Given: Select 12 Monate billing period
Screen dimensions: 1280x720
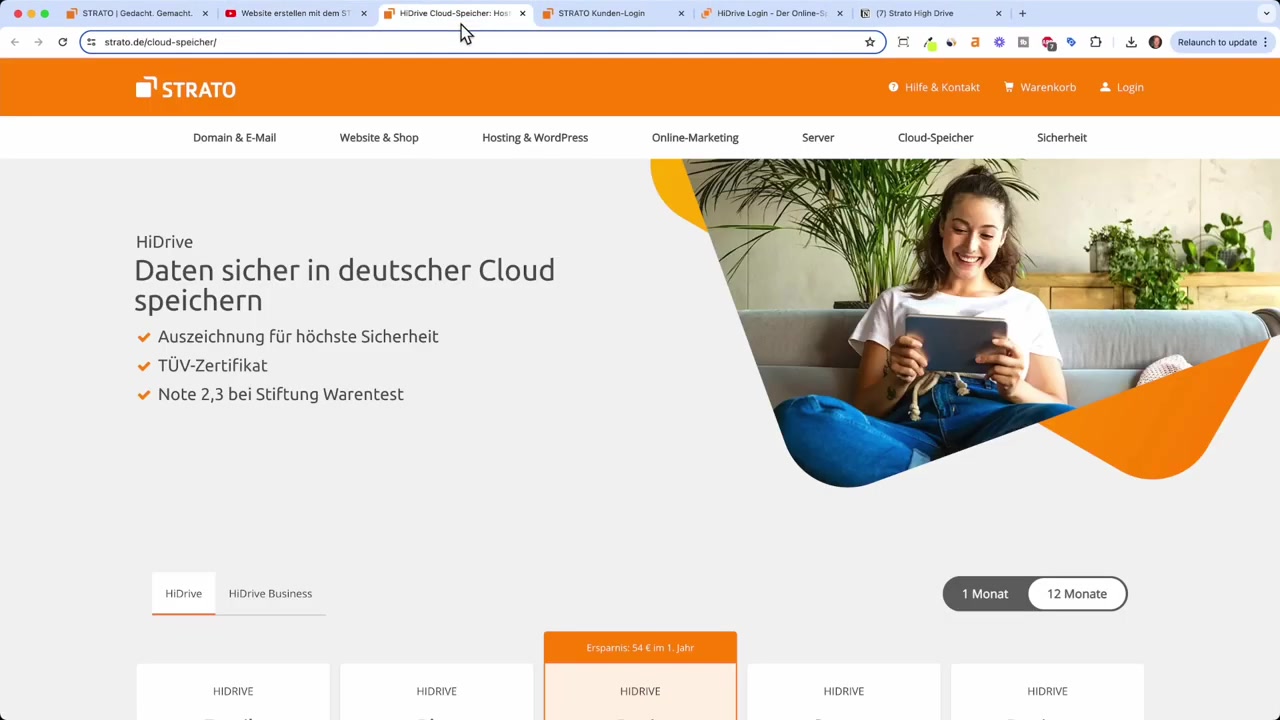Looking at the screenshot, I should [x=1077, y=594].
